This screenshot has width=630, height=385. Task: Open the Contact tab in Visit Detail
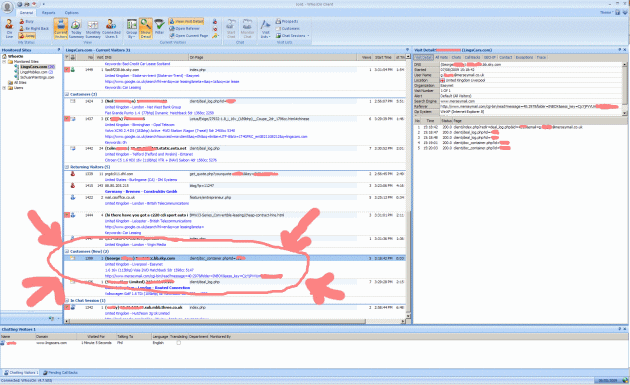(x=505, y=57)
